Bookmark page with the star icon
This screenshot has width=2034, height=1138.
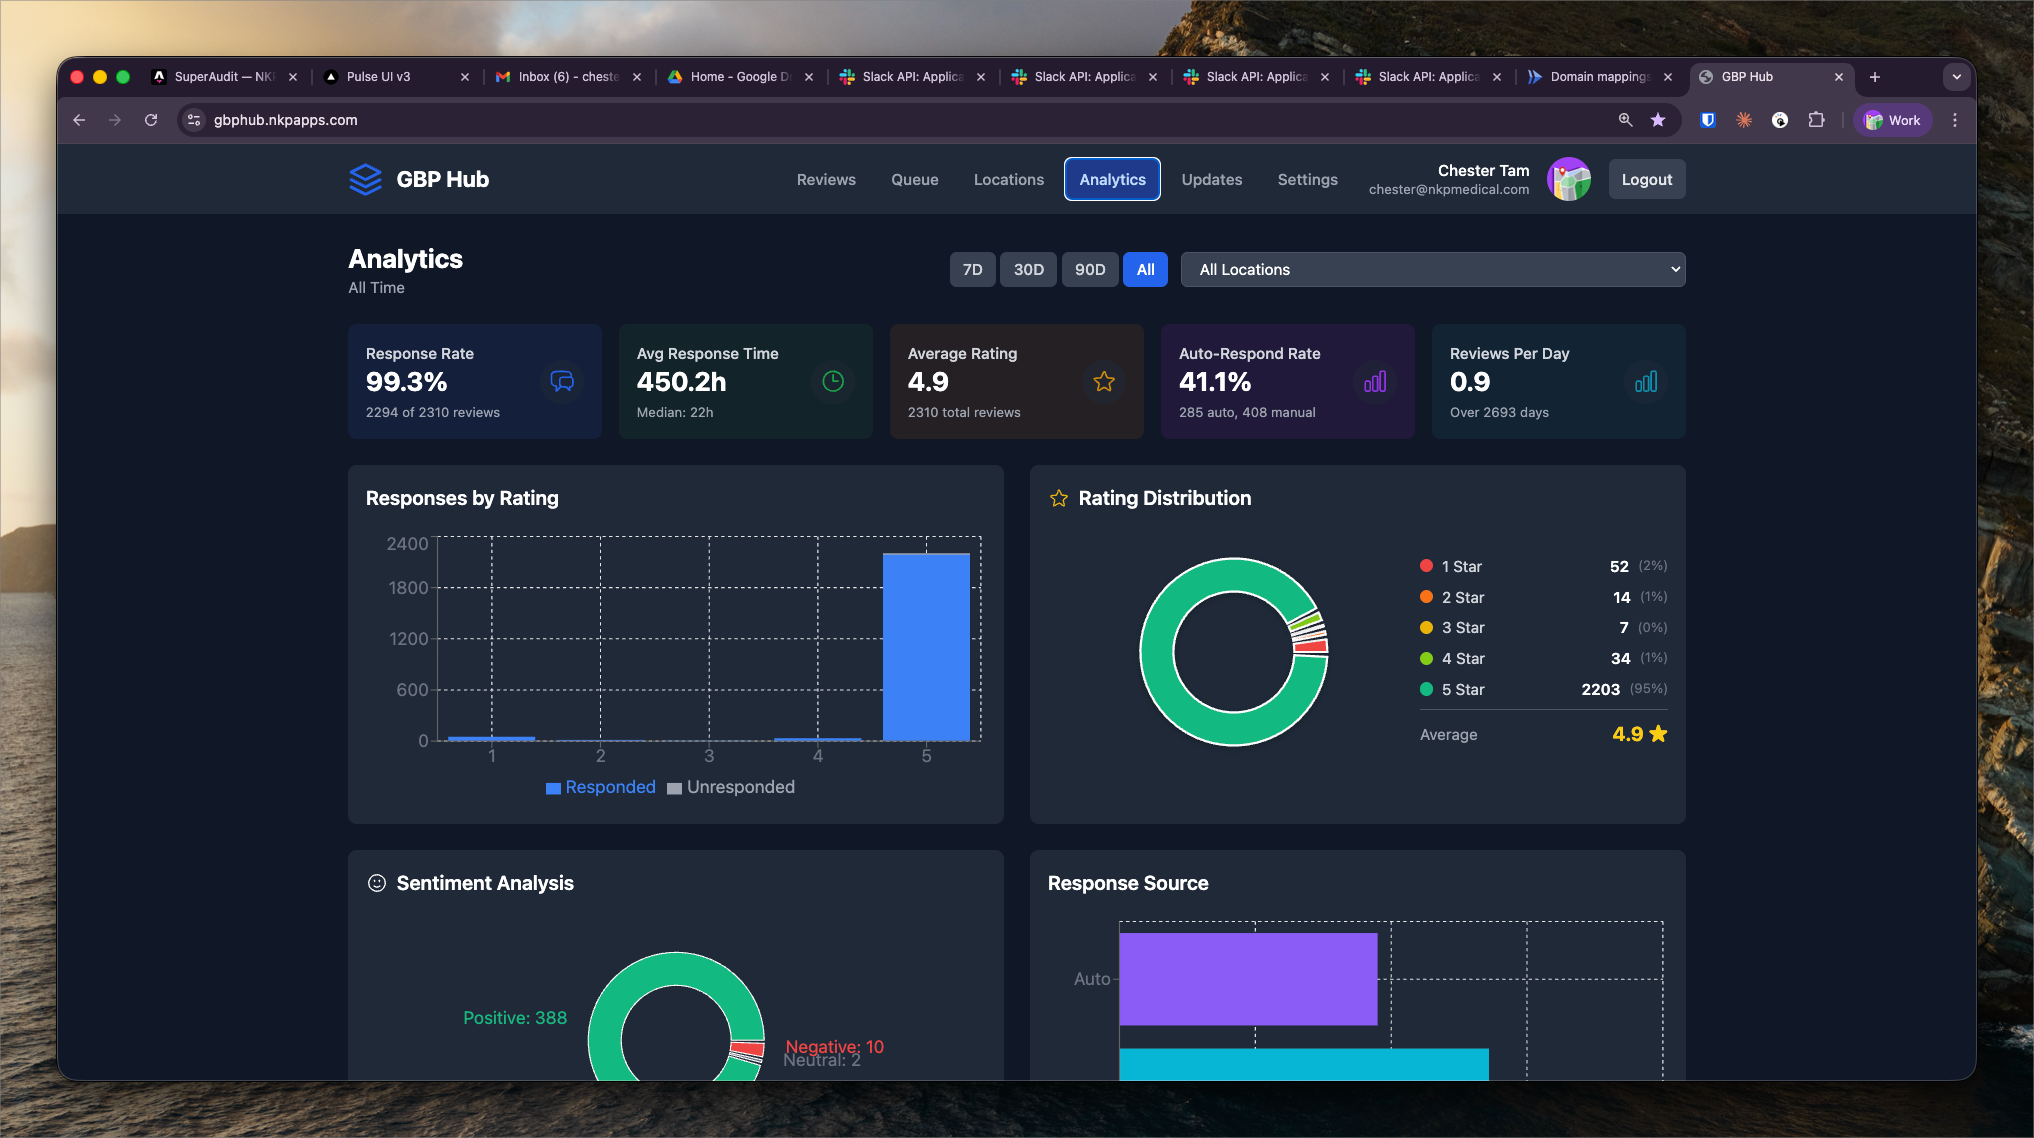tap(1658, 120)
